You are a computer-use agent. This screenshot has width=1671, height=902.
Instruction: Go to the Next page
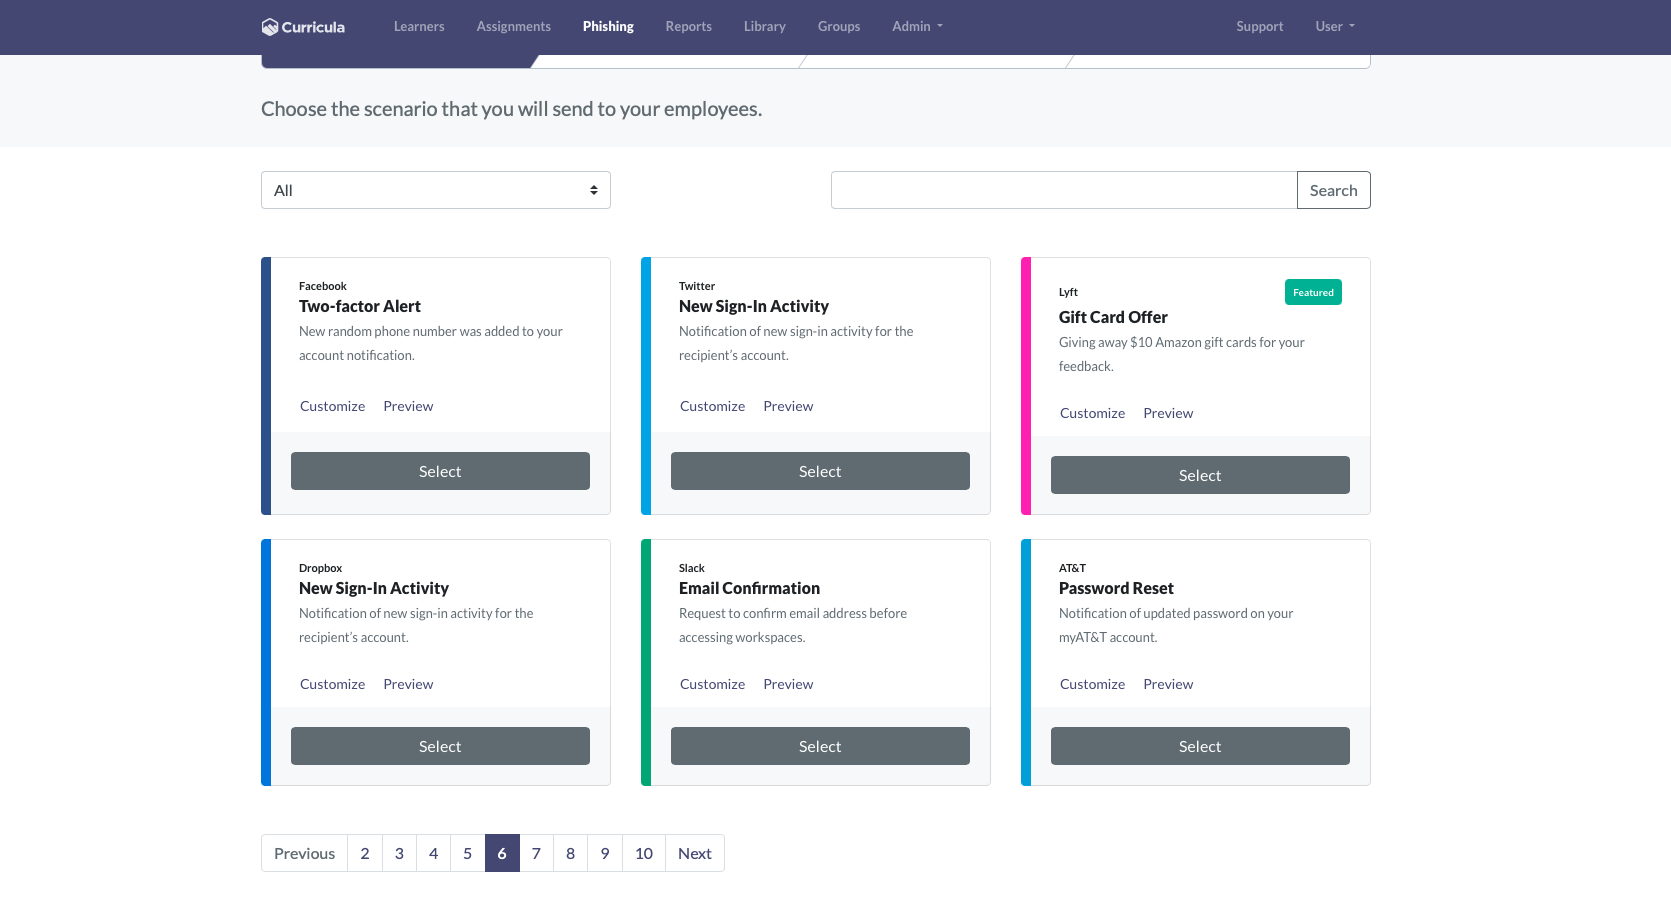coord(695,853)
